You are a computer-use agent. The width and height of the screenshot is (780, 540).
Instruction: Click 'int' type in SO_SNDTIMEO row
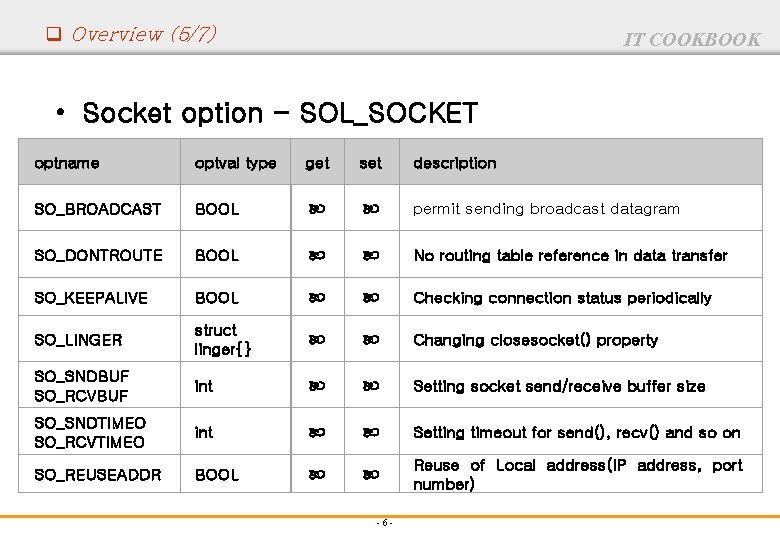(x=203, y=433)
